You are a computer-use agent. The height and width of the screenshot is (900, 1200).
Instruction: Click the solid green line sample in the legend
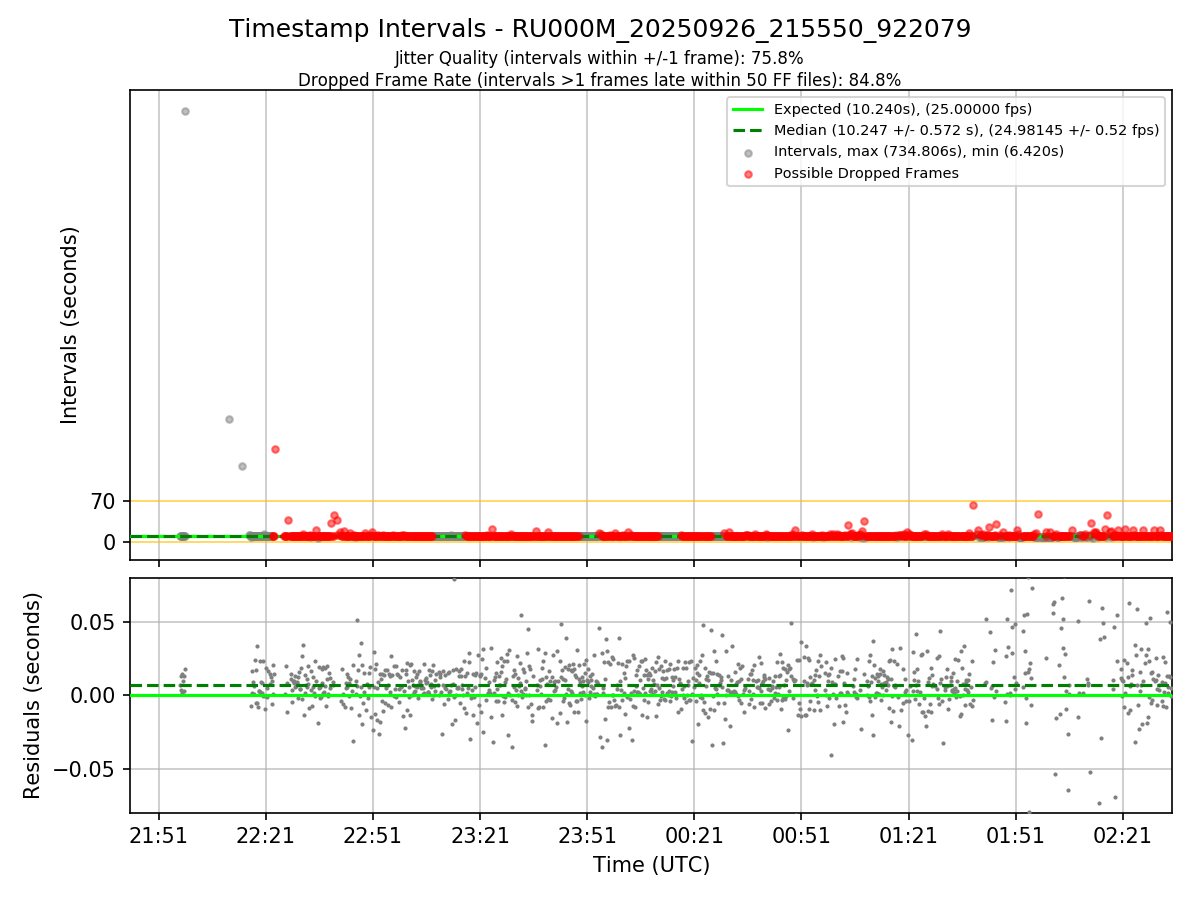[748, 109]
